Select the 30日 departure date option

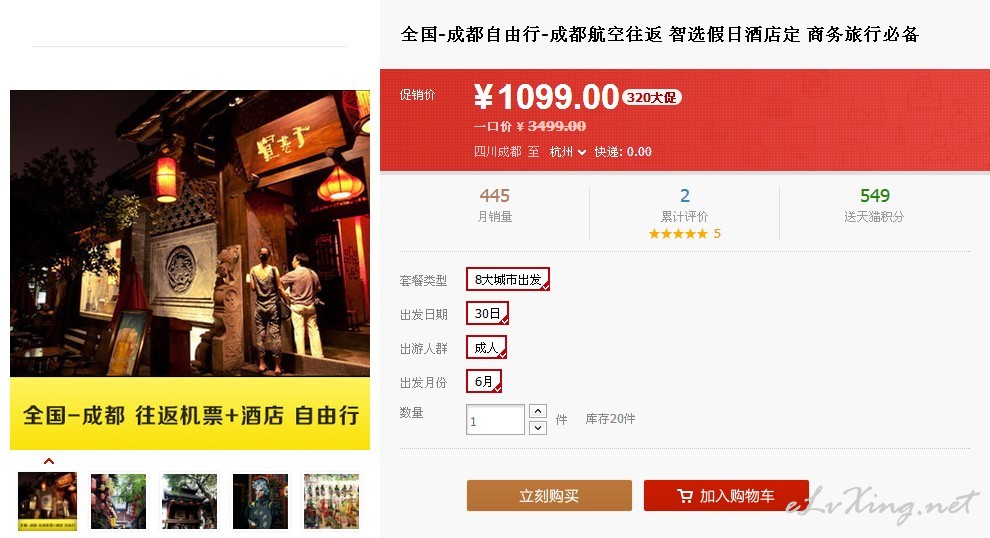click(x=487, y=313)
